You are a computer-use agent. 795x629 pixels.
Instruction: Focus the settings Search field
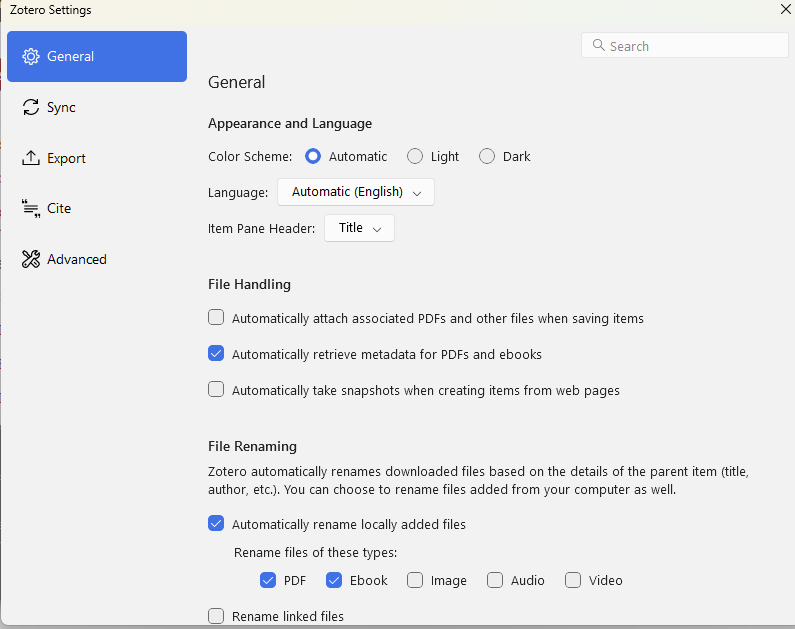coord(684,46)
